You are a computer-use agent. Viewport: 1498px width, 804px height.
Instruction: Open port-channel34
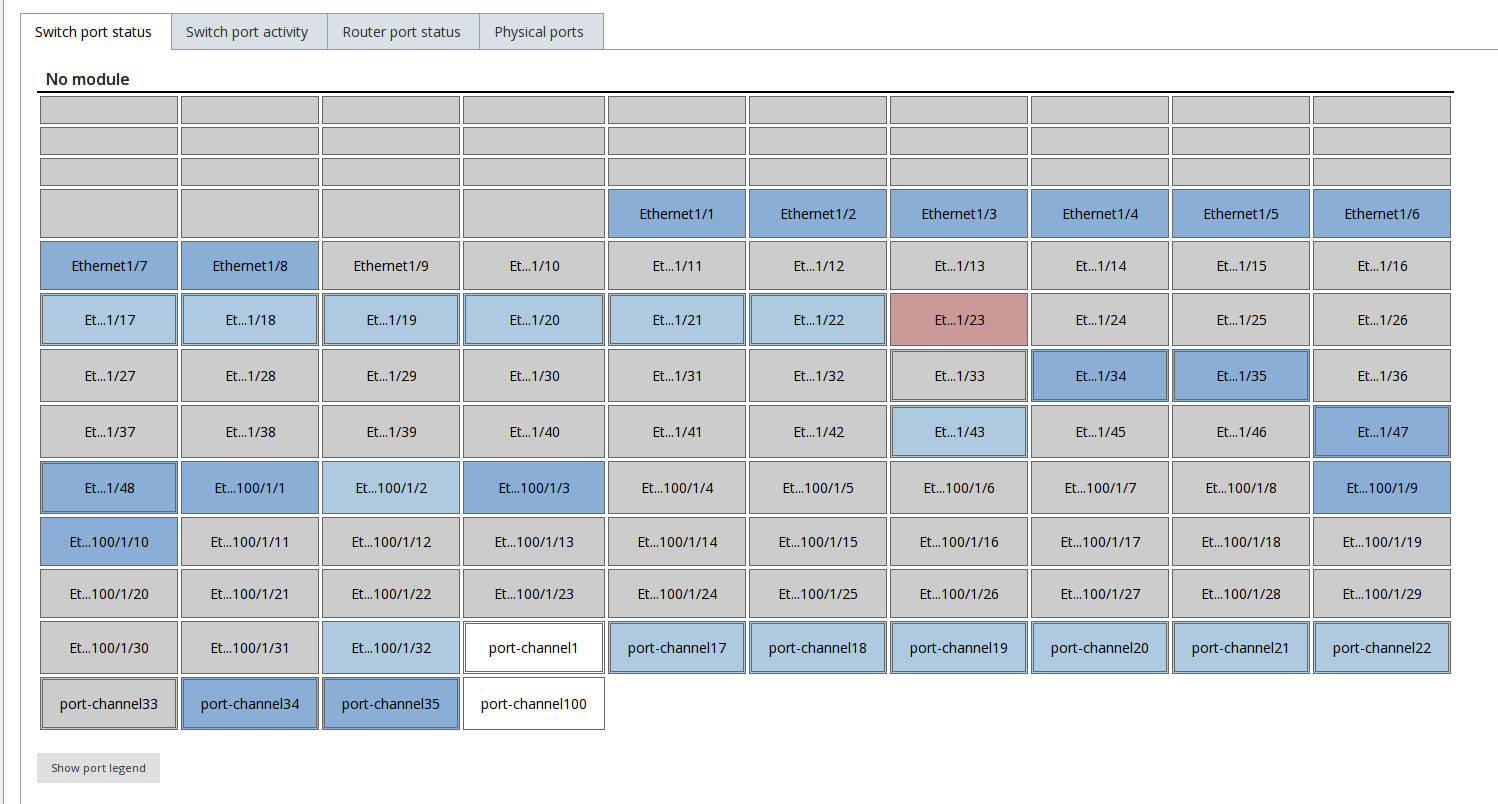click(x=250, y=704)
